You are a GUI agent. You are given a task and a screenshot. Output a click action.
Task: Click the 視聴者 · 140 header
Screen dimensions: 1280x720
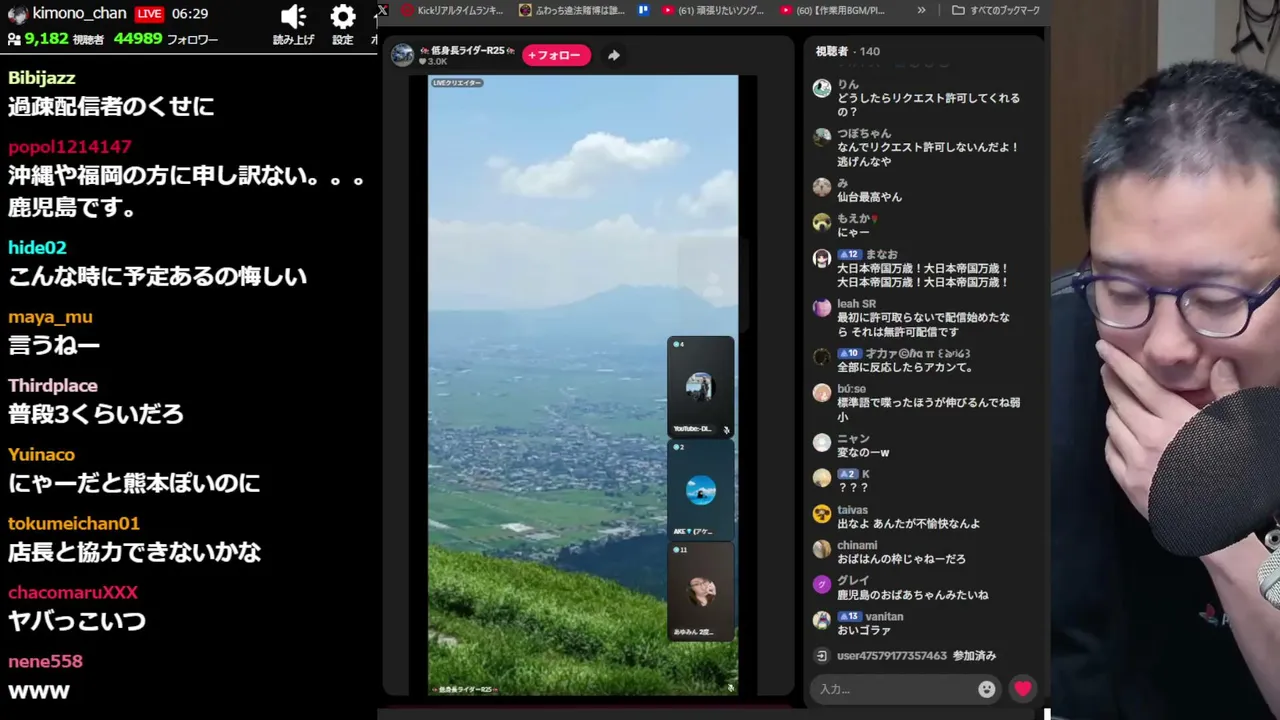848,51
